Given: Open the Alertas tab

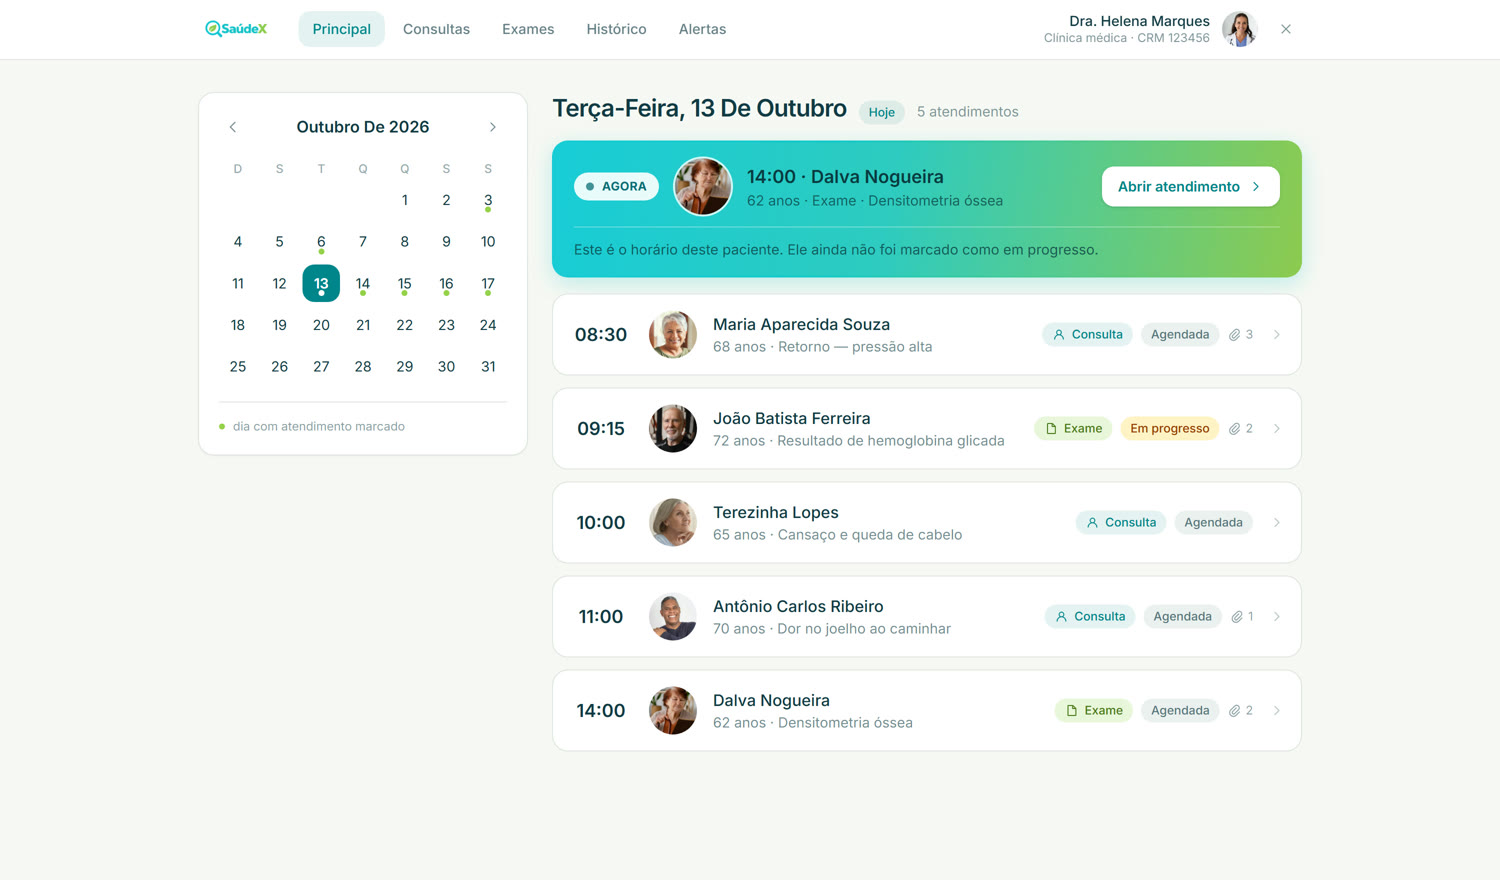Looking at the screenshot, I should [x=702, y=29].
